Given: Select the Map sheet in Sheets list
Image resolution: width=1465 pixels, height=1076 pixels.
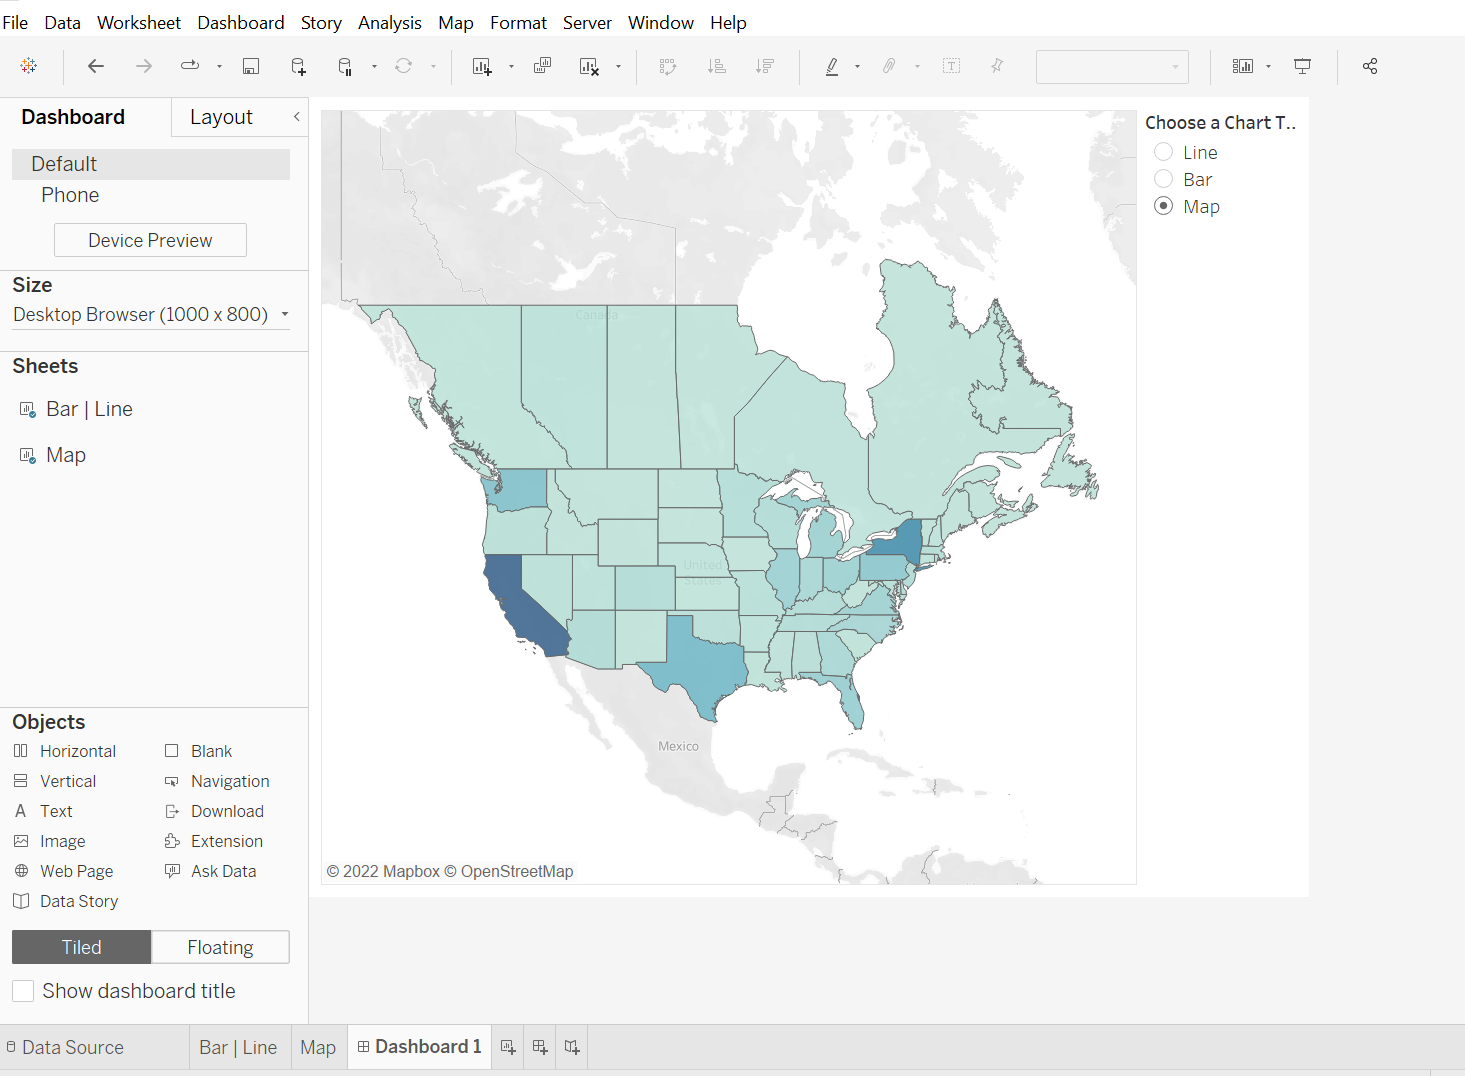Looking at the screenshot, I should coord(66,455).
